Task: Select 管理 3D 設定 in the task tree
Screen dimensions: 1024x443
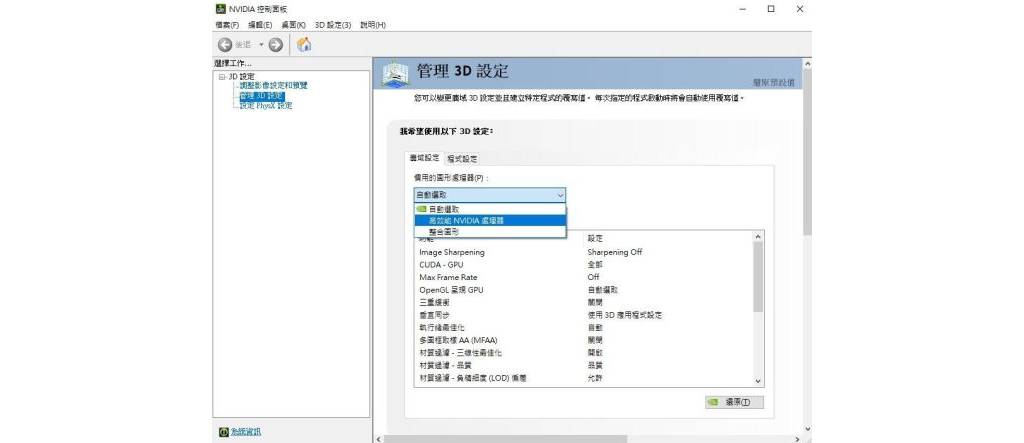Action: [261, 96]
